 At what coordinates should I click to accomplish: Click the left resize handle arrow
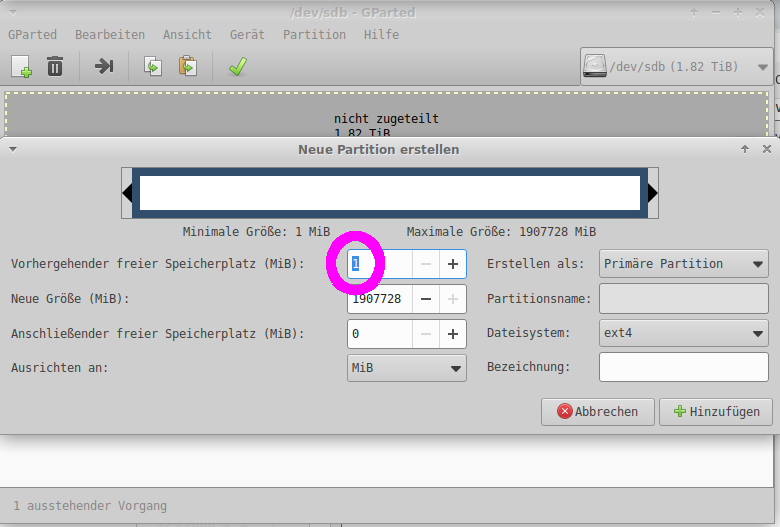127,193
